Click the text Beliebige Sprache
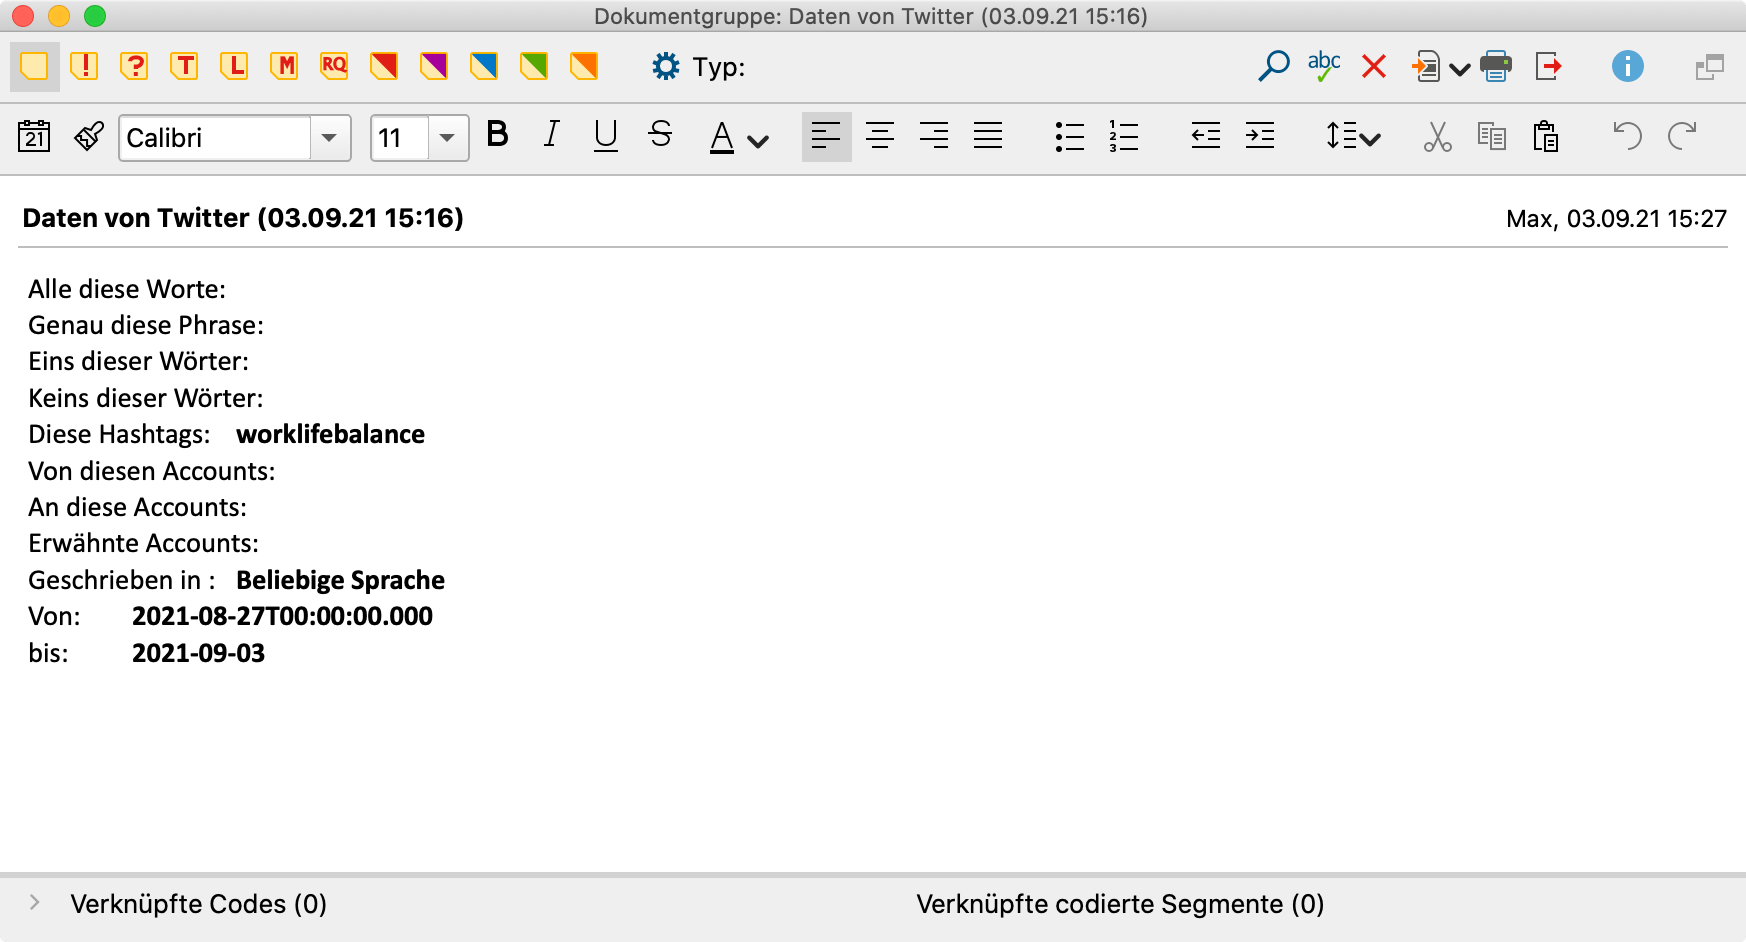The width and height of the screenshot is (1746, 942). coord(340,580)
